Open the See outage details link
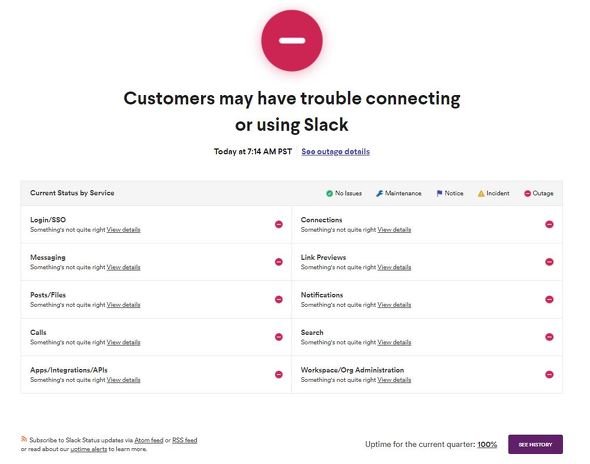This screenshot has width=590, height=464. click(x=336, y=152)
